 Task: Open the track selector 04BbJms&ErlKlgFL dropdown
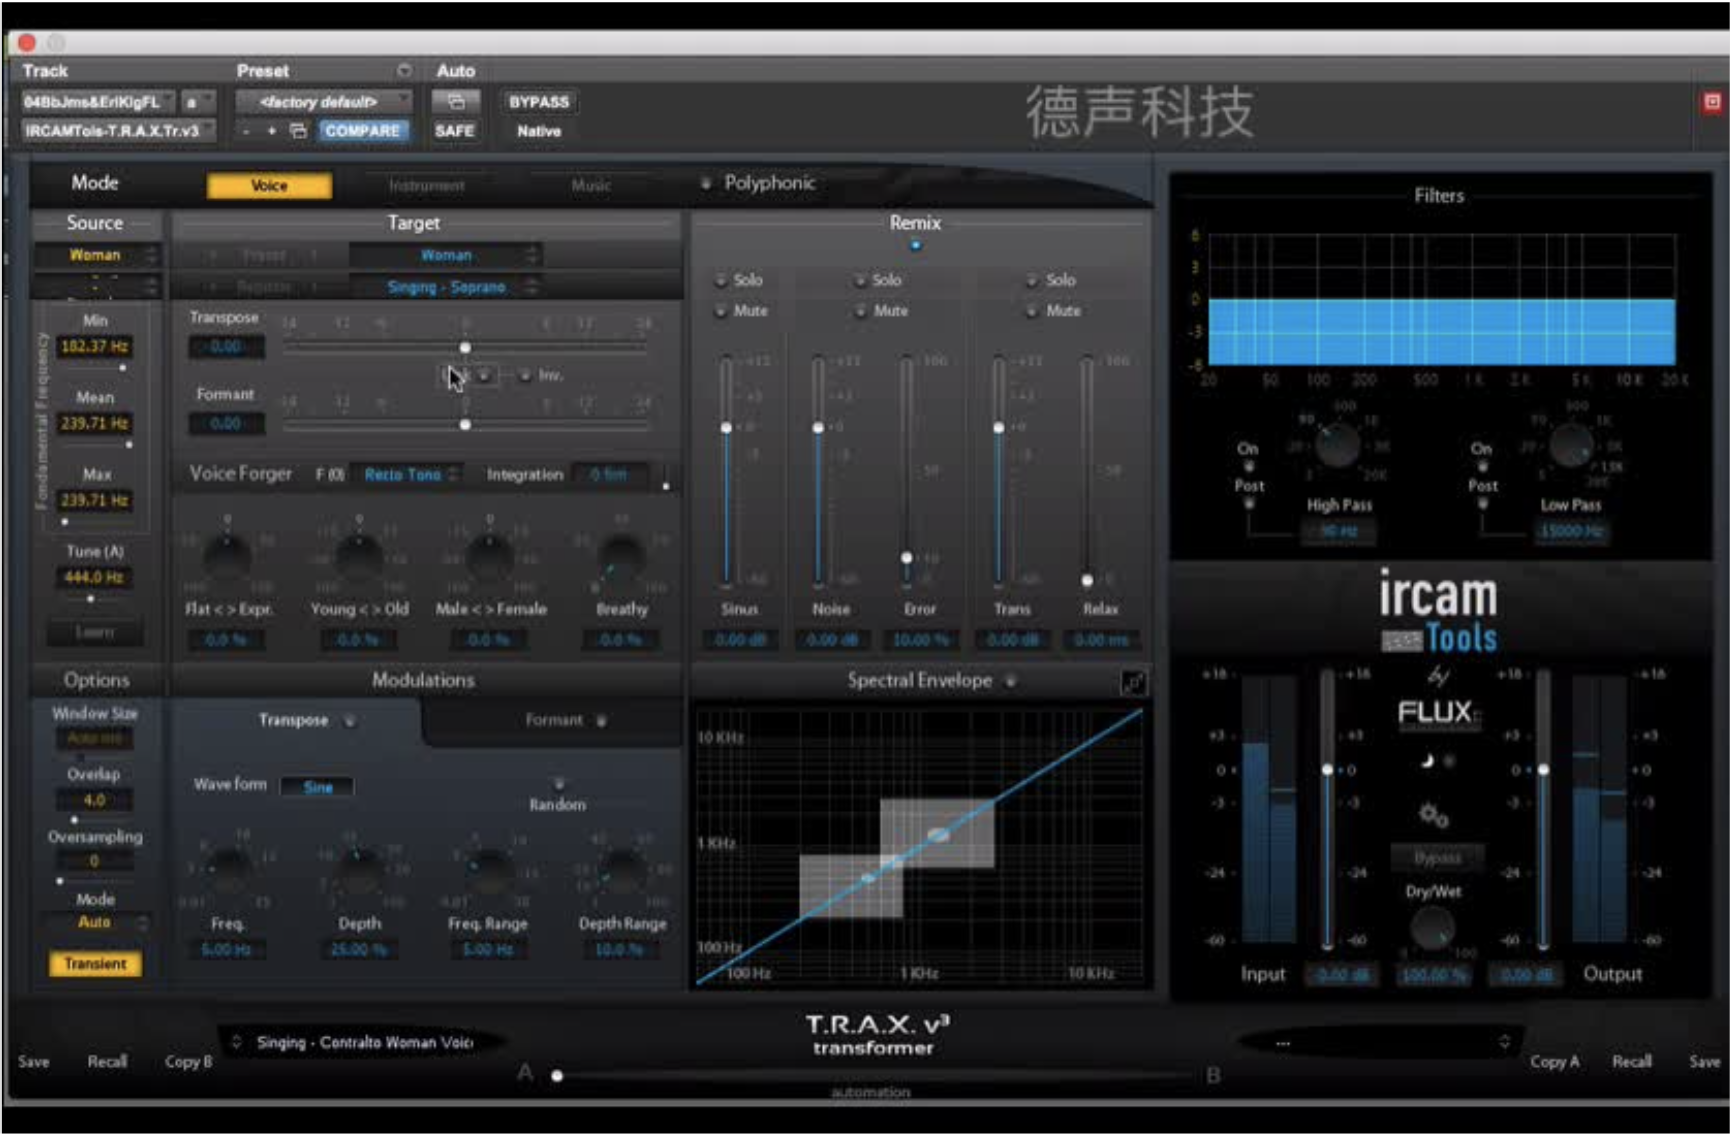pyautogui.click(x=98, y=102)
